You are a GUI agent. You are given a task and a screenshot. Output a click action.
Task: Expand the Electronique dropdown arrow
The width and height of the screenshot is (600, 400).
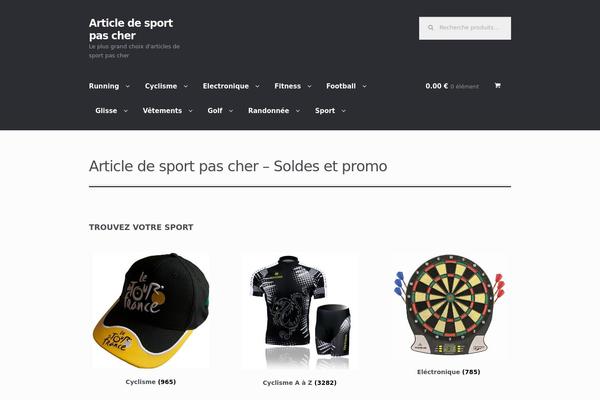click(x=257, y=86)
